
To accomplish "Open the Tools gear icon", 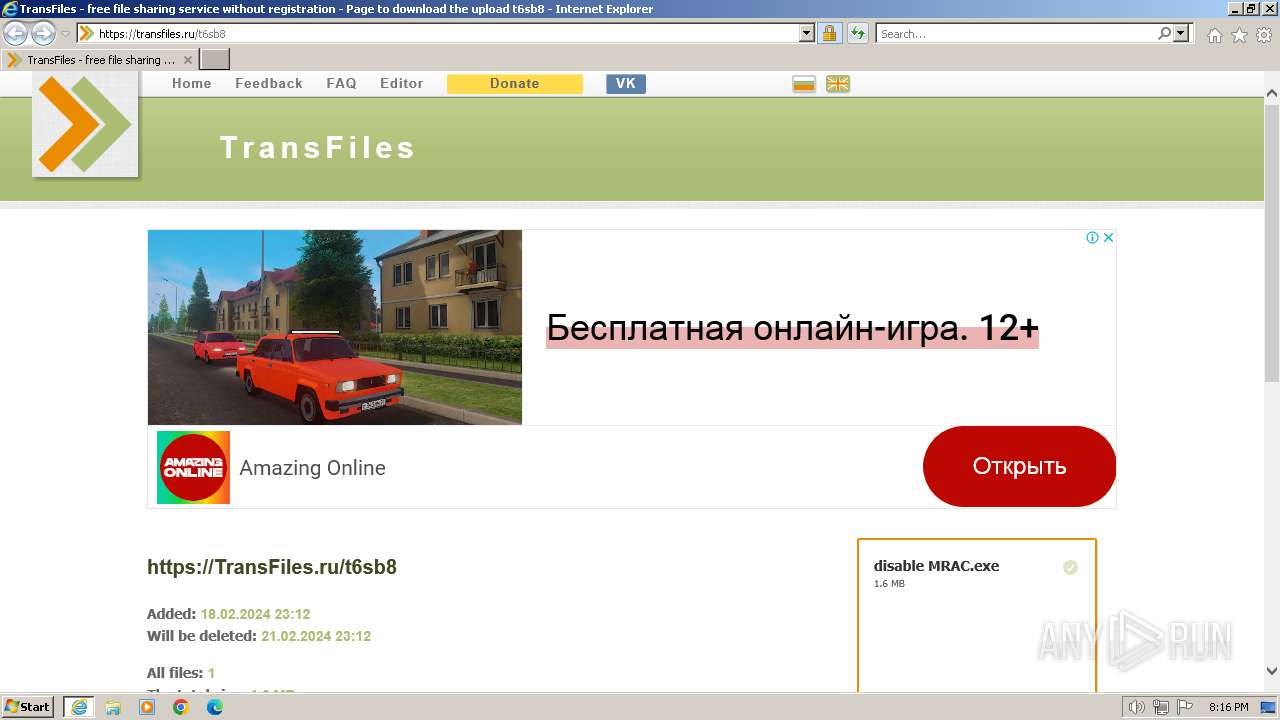I will point(1264,35).
